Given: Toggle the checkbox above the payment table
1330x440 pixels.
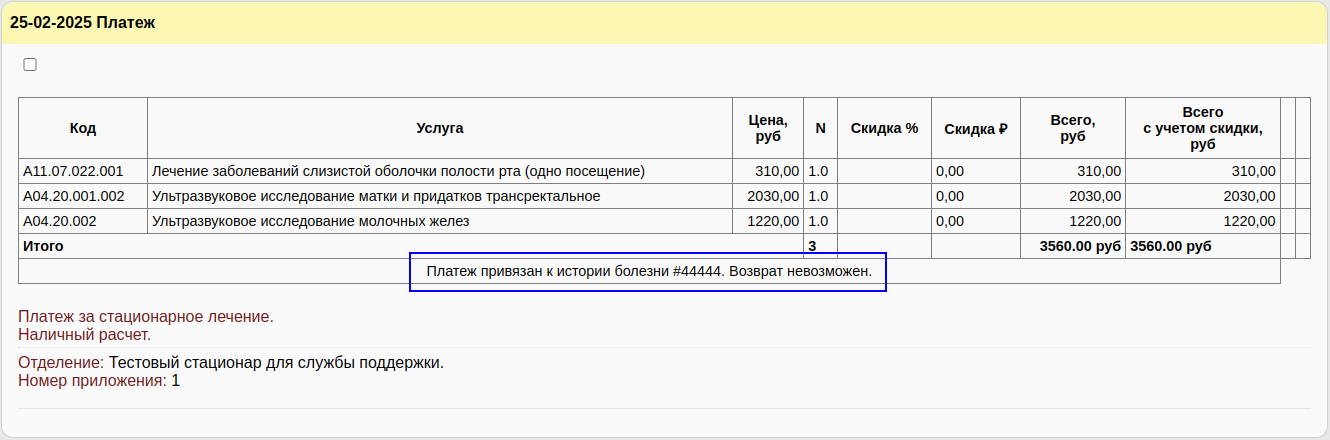Looking at the screenshot, I should tap(30, 65).
